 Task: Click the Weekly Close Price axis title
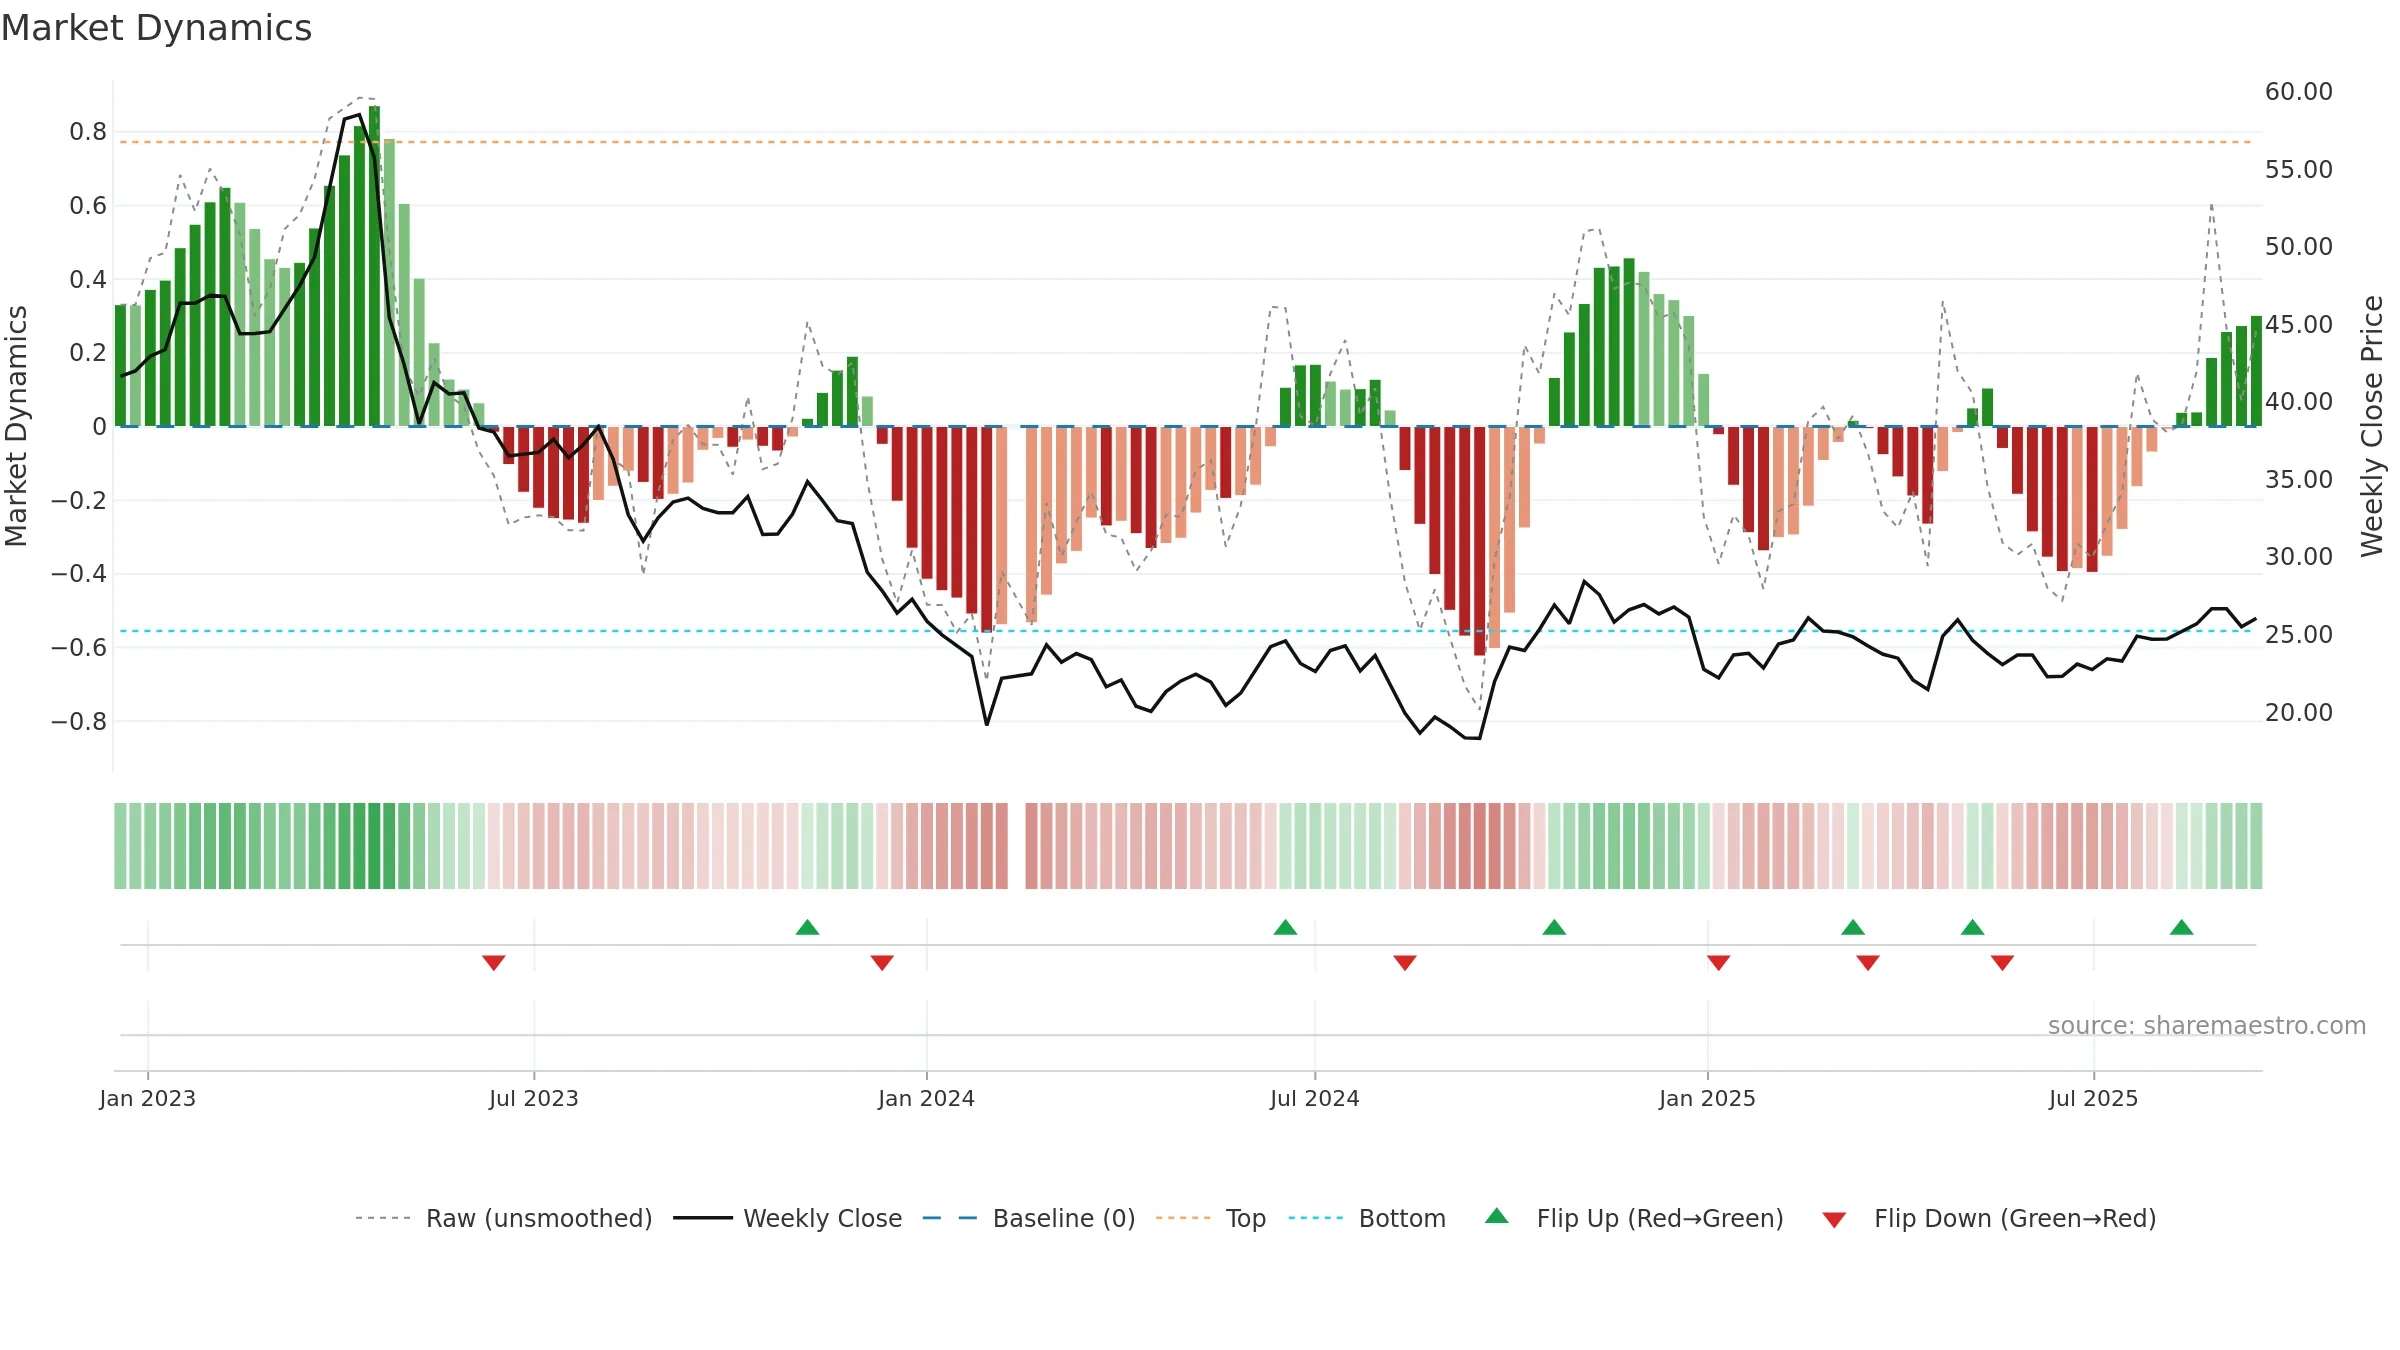[x=2372, y=426]
